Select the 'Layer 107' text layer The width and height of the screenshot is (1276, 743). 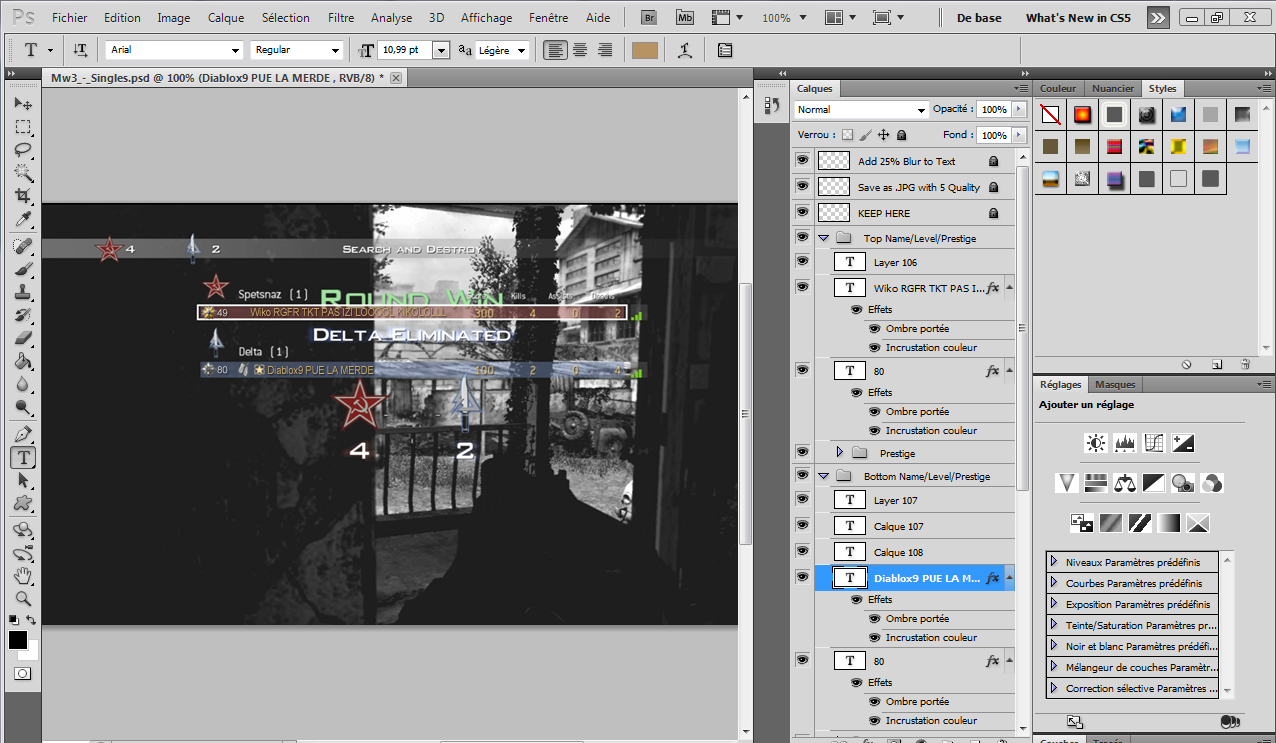click(x=915, y=500)
